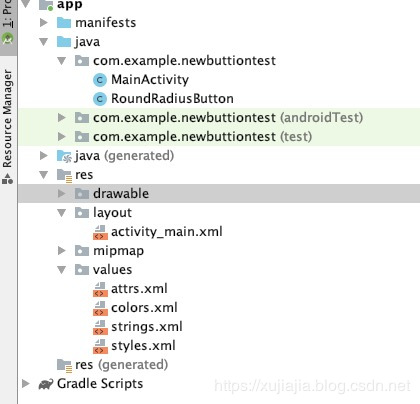Click the attrs.xml file icon

pyautogui.click(x=100, y=290)
